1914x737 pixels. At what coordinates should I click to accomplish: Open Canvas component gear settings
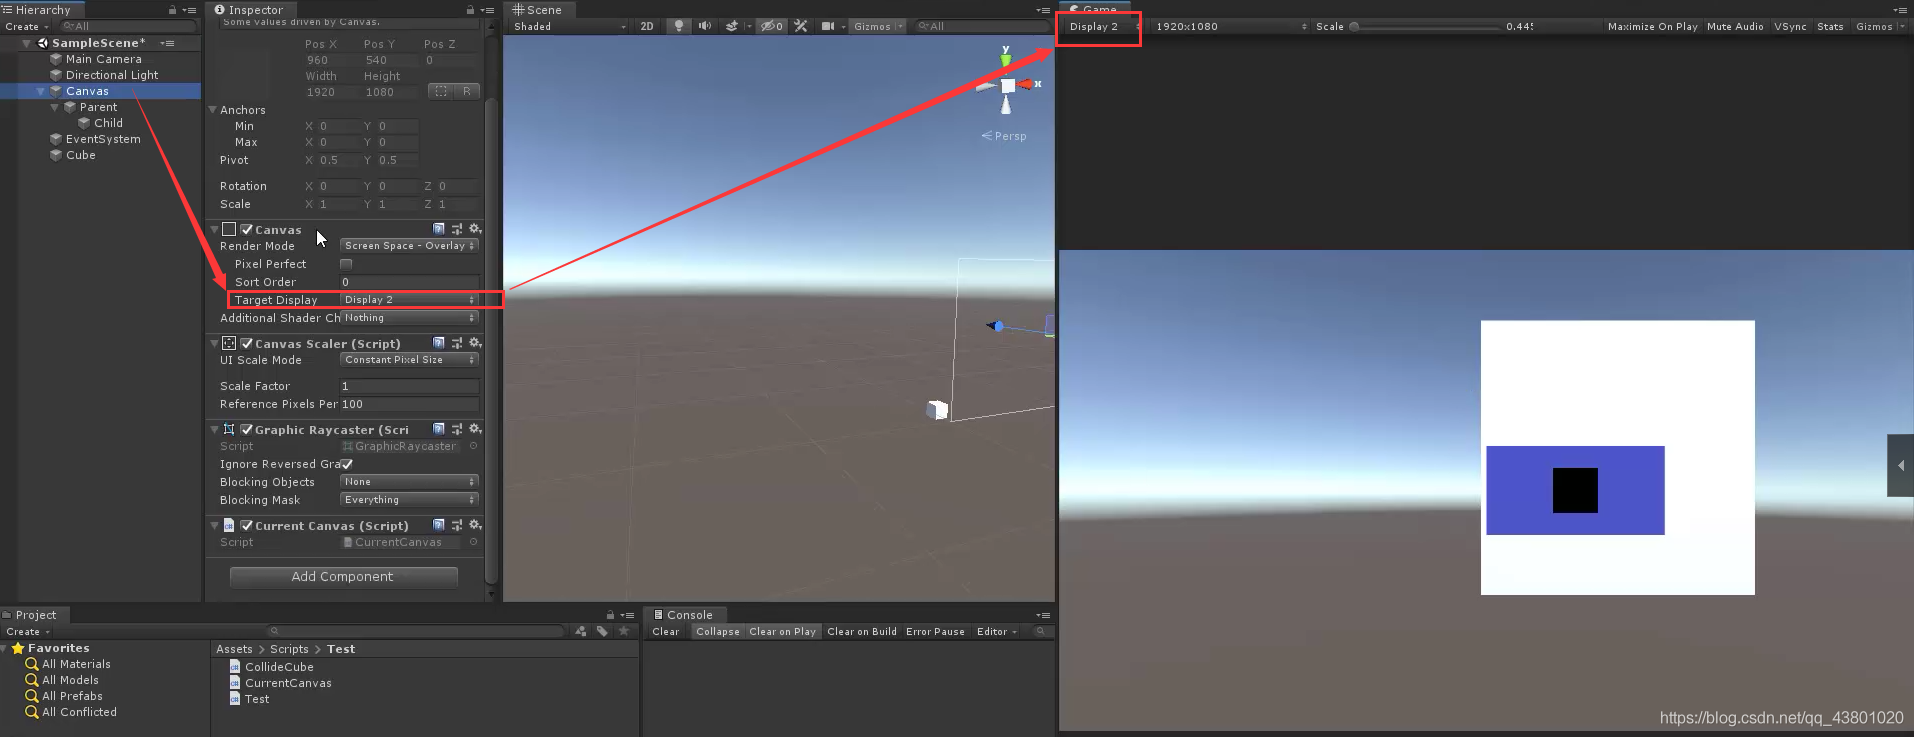(x=475, y=229)
